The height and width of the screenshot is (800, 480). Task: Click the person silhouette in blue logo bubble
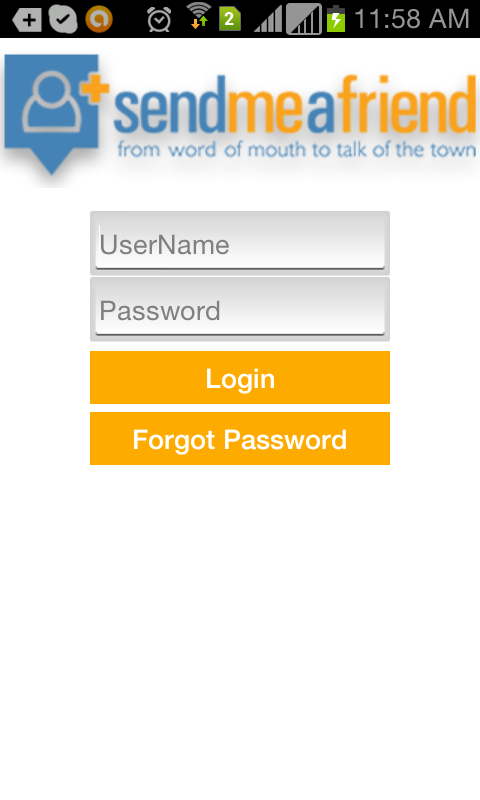(52, 102)
